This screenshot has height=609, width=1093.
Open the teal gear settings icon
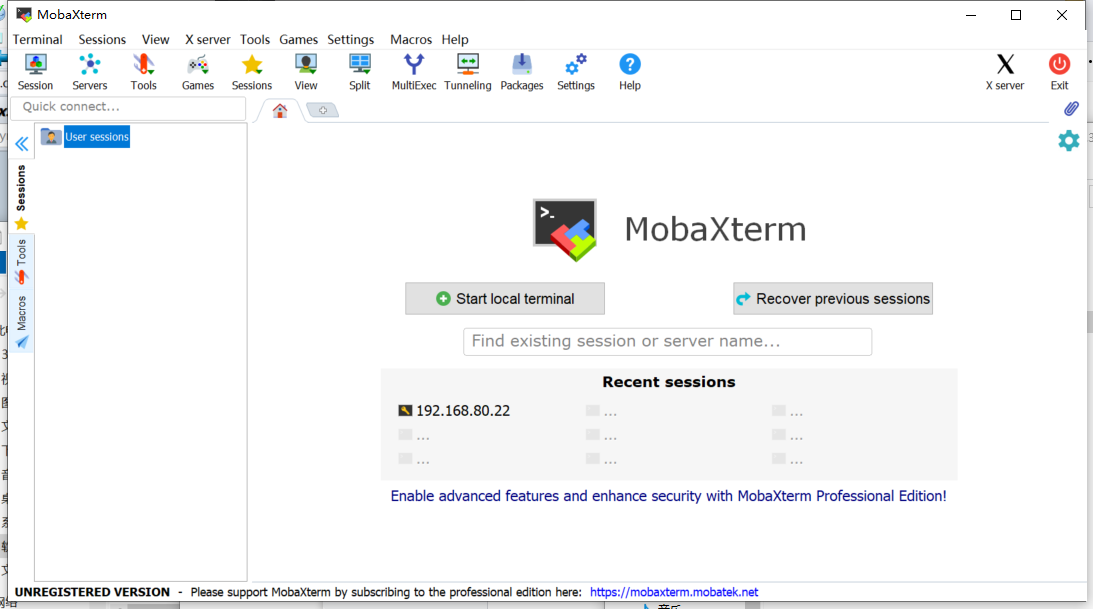1069,141
